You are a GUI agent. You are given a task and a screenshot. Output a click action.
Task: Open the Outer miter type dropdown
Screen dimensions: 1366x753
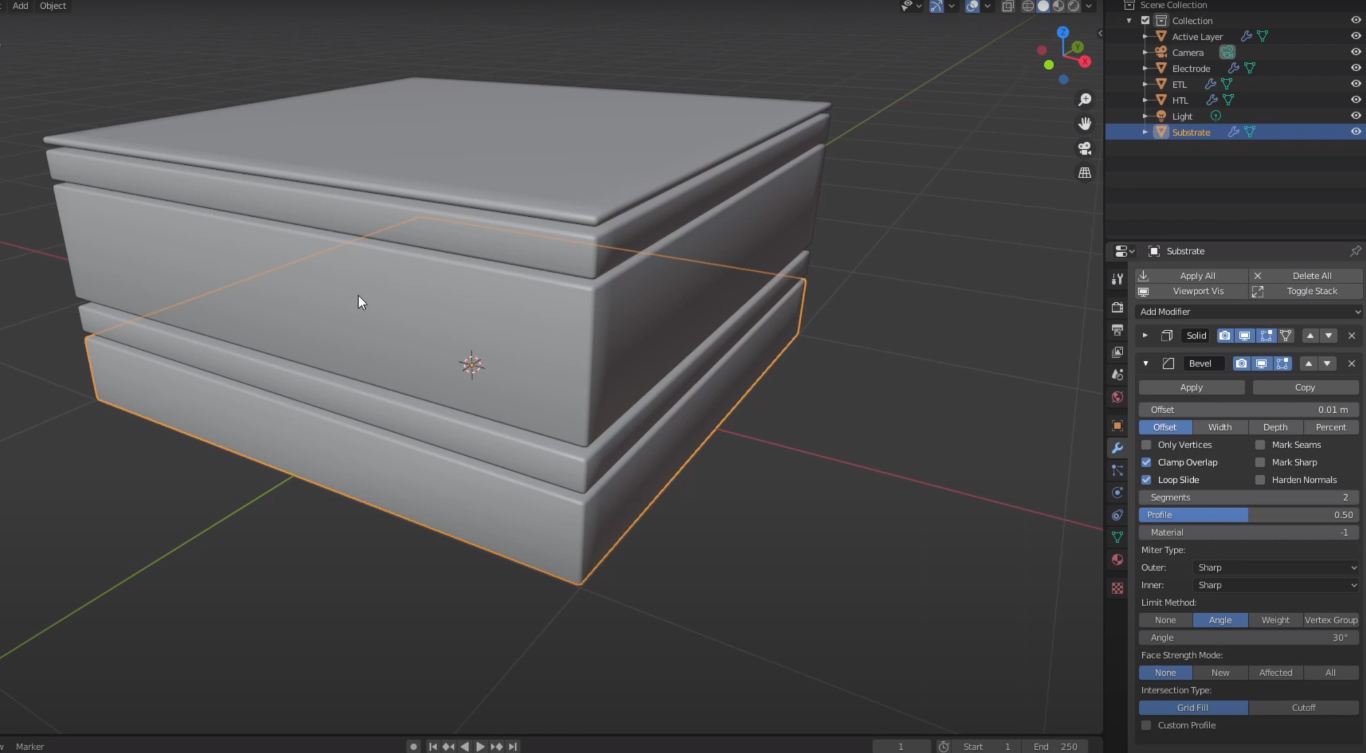[x=1277, y=568]
